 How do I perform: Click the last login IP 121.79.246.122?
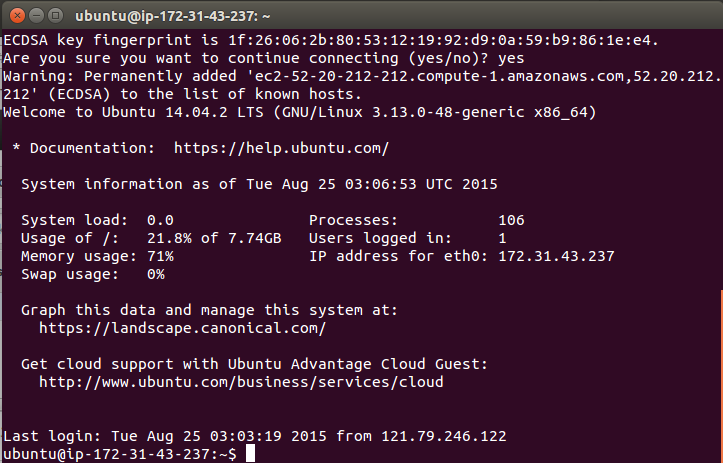[x=444, y=436]
